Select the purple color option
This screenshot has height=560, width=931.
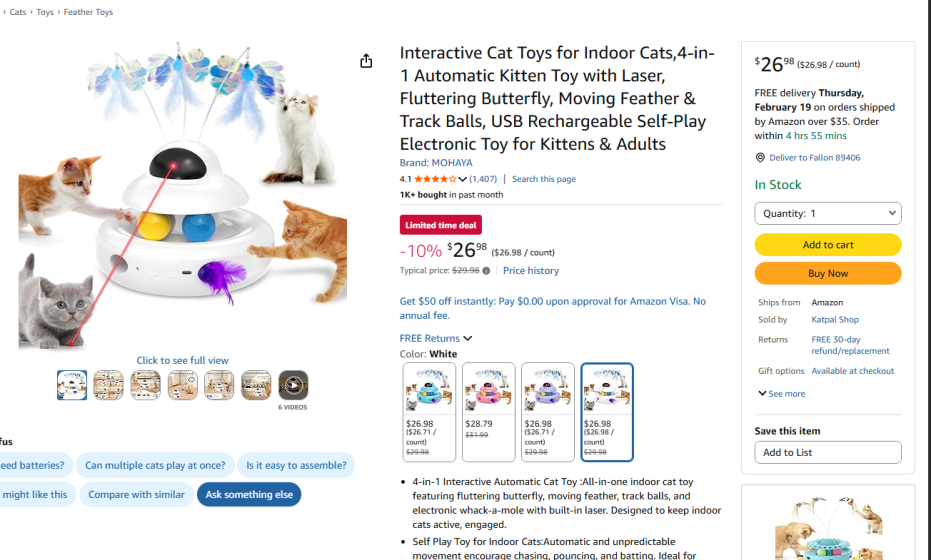pos(548,411)
